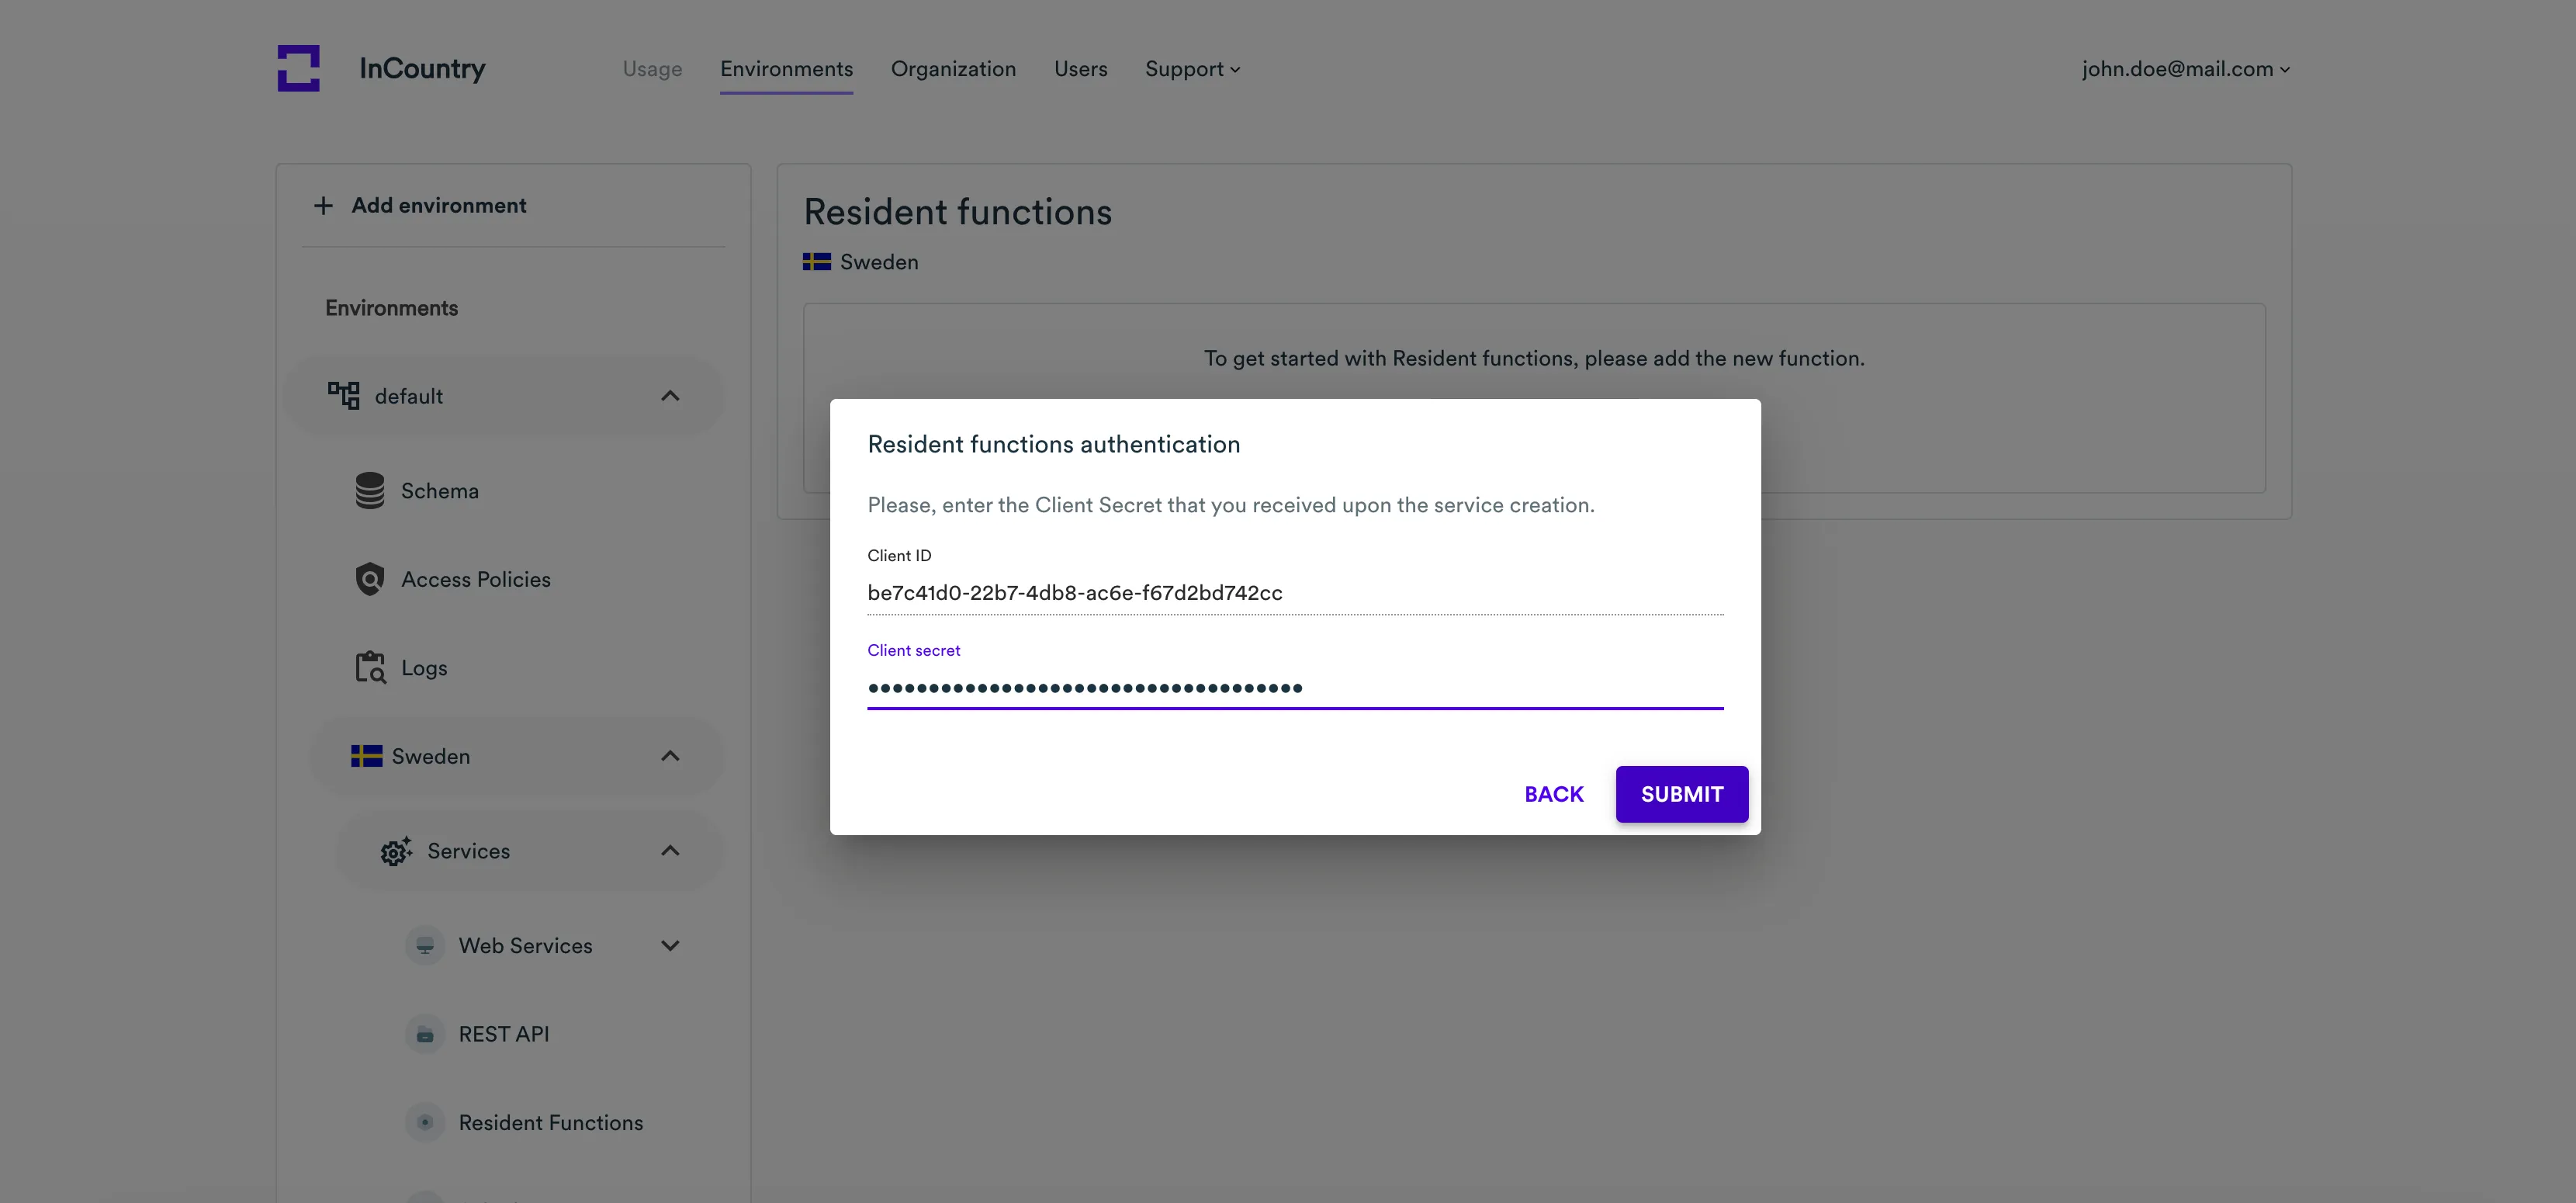The image size is (2576, 1203).
Task: Expand the Web Services chevron
Action: [x=670, y=945]
